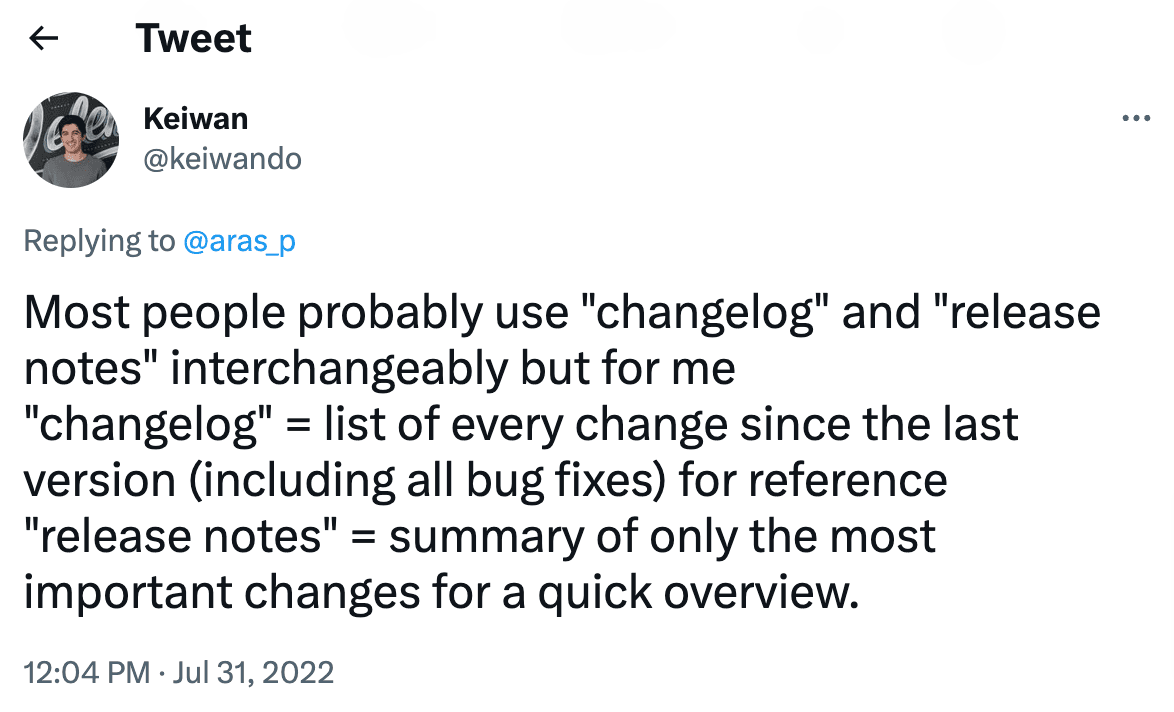Click the "Replying to" label text

(x=99, y=241)
